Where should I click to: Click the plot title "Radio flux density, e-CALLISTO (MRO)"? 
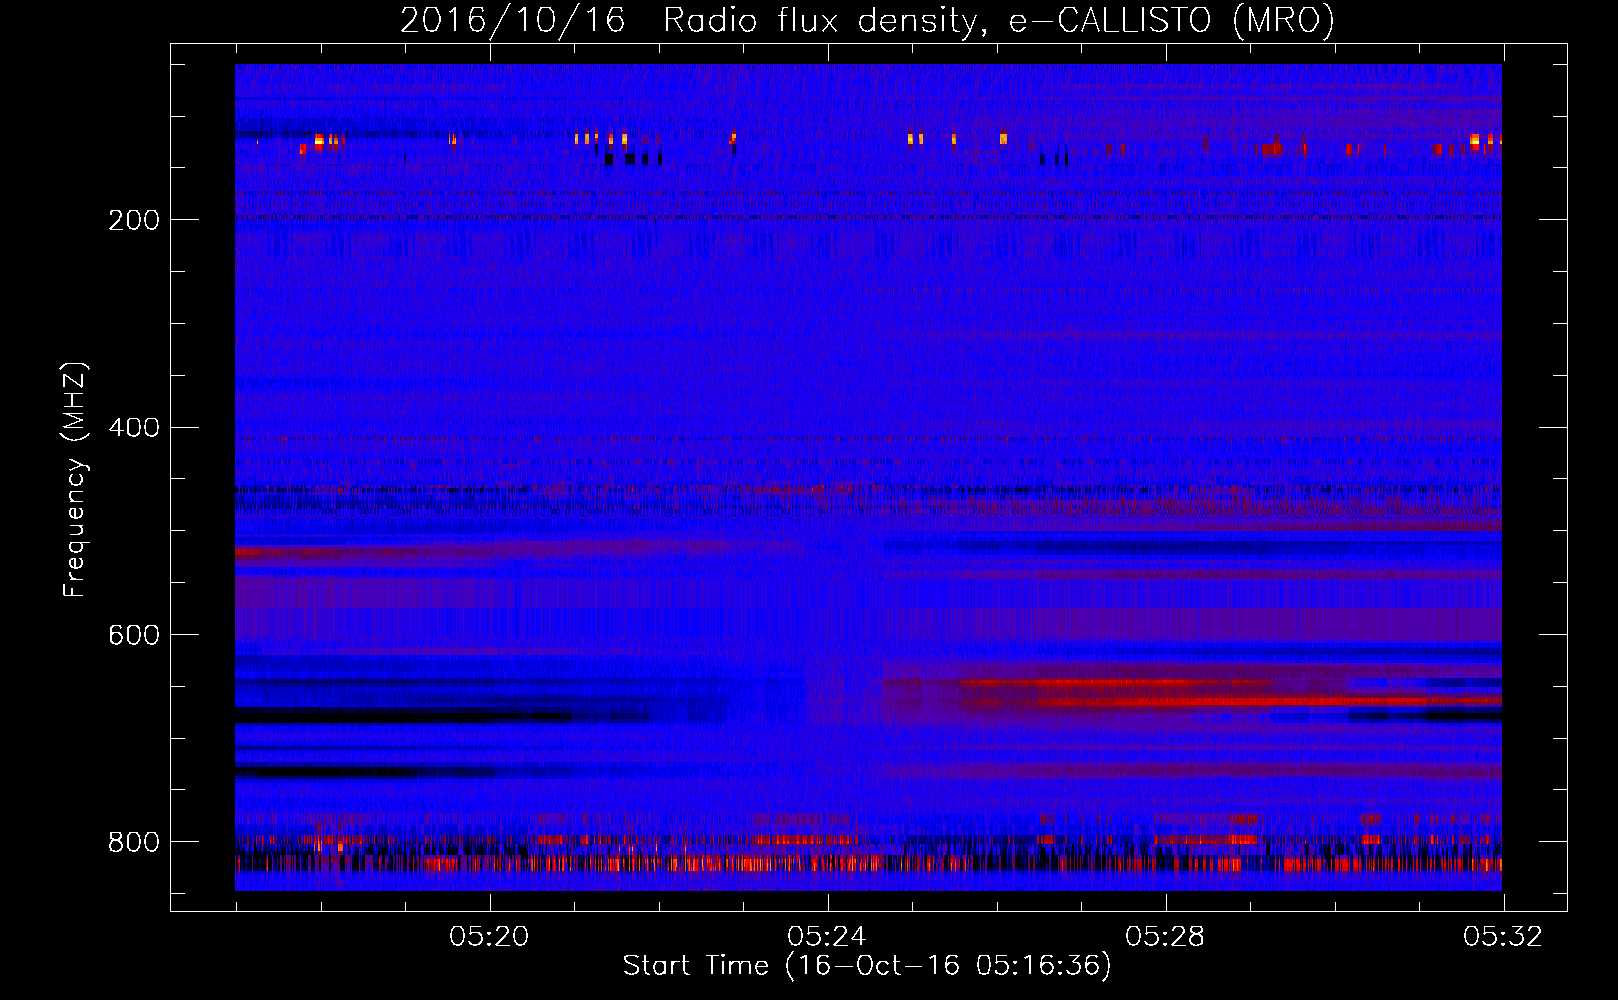pyautogui.click(x=999, y=20)
